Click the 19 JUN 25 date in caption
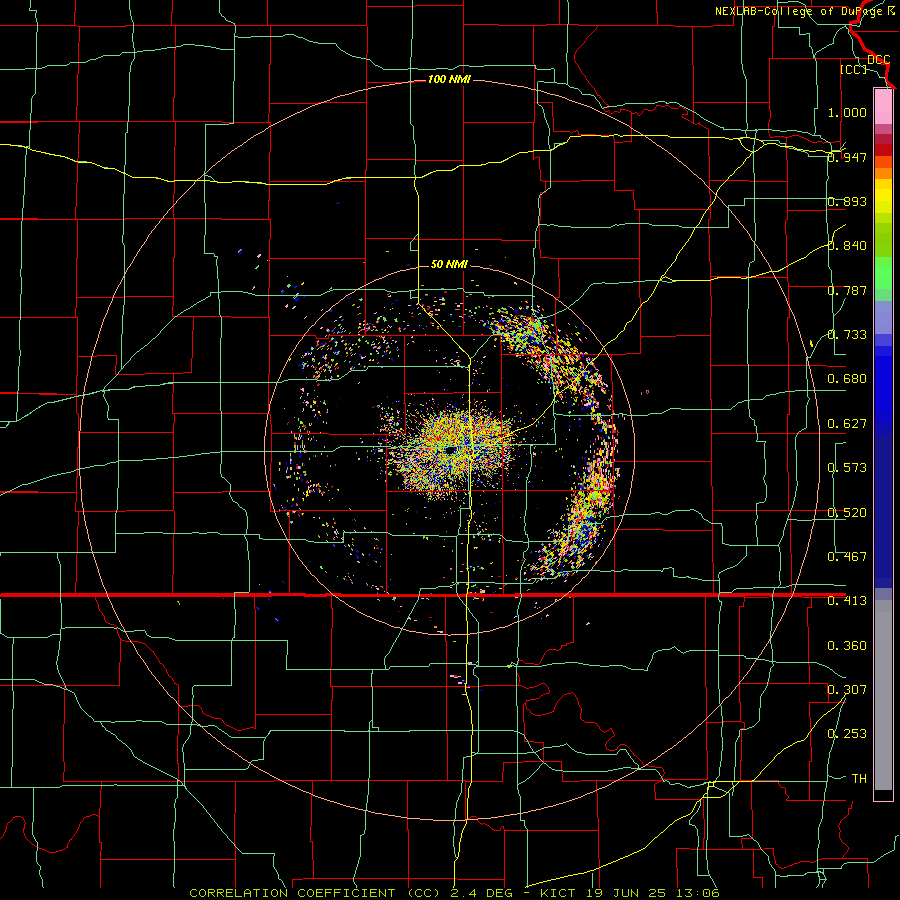The width and height of the screenshot is (900, 900). 626,893
